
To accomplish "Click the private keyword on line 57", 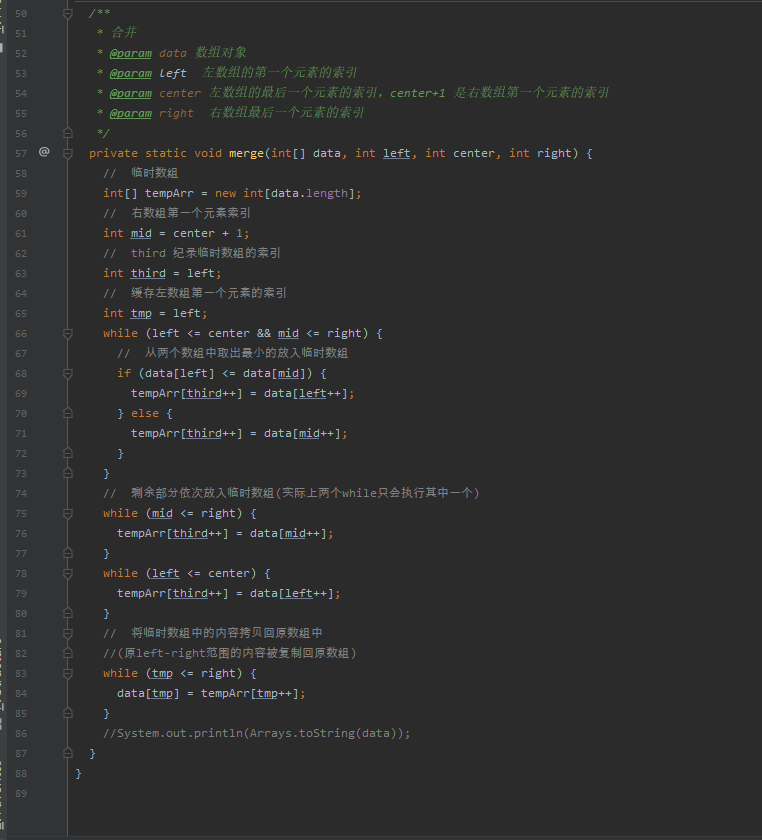I will (x=113, y=153).
